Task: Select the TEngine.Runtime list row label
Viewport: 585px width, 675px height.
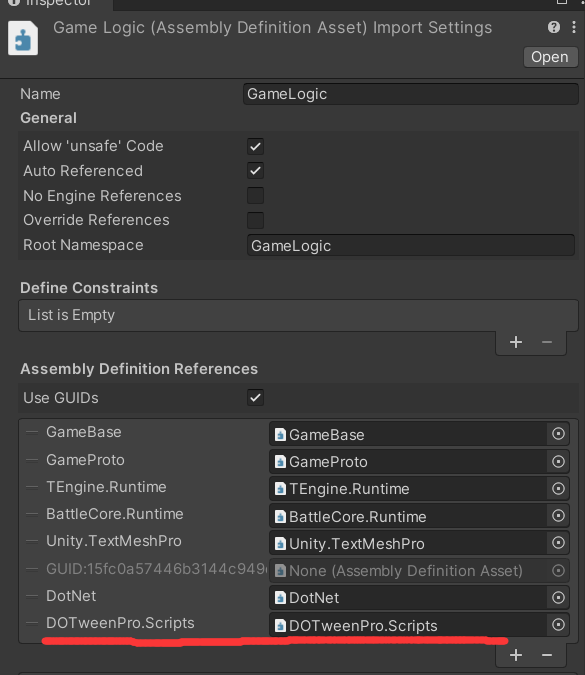Action: 106,487
